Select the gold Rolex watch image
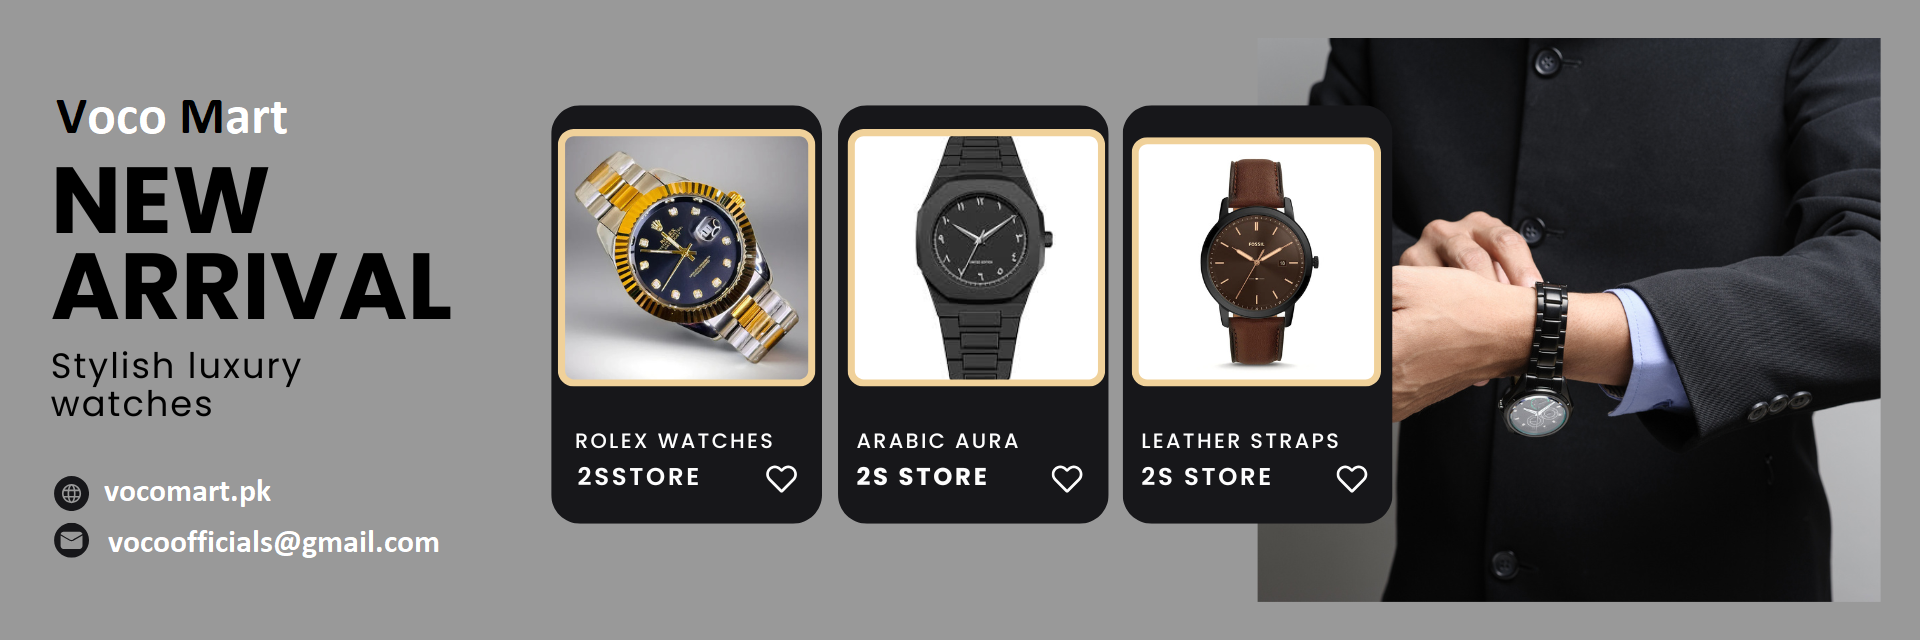The width and height of the screenshot is (1920, 640). point(687,257)
